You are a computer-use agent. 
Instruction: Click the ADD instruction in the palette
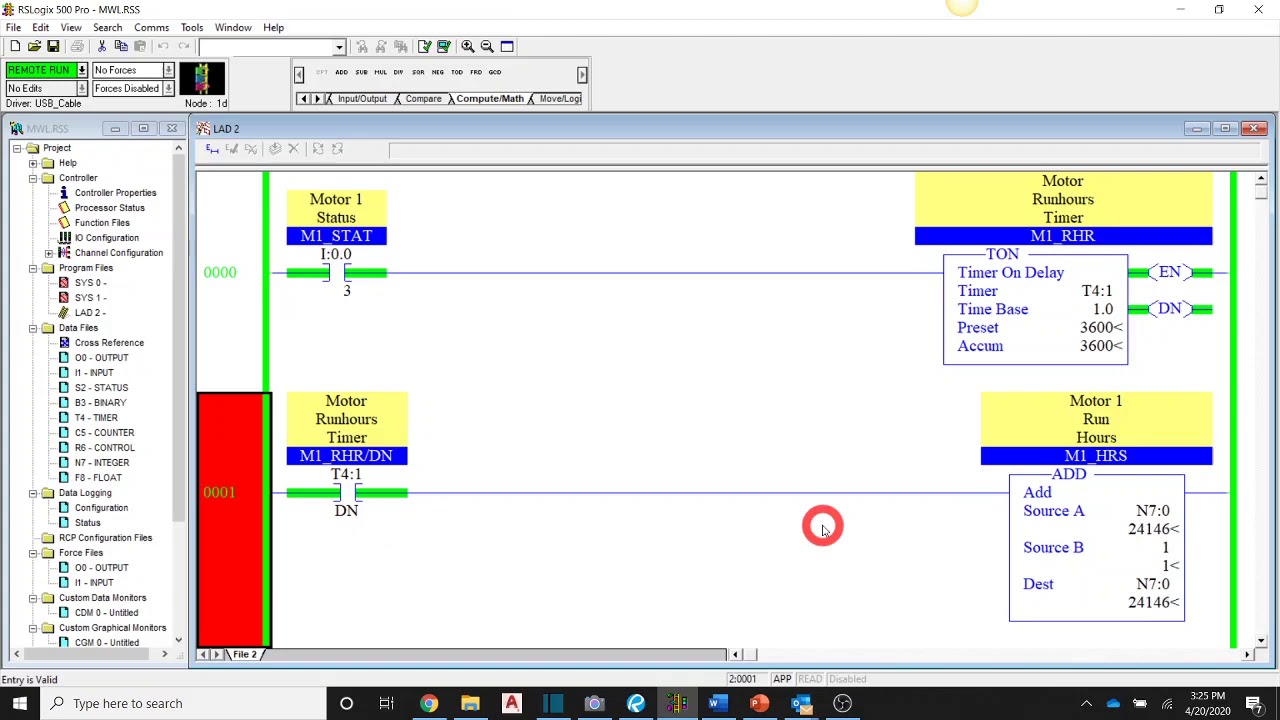[x=342, y=72]
